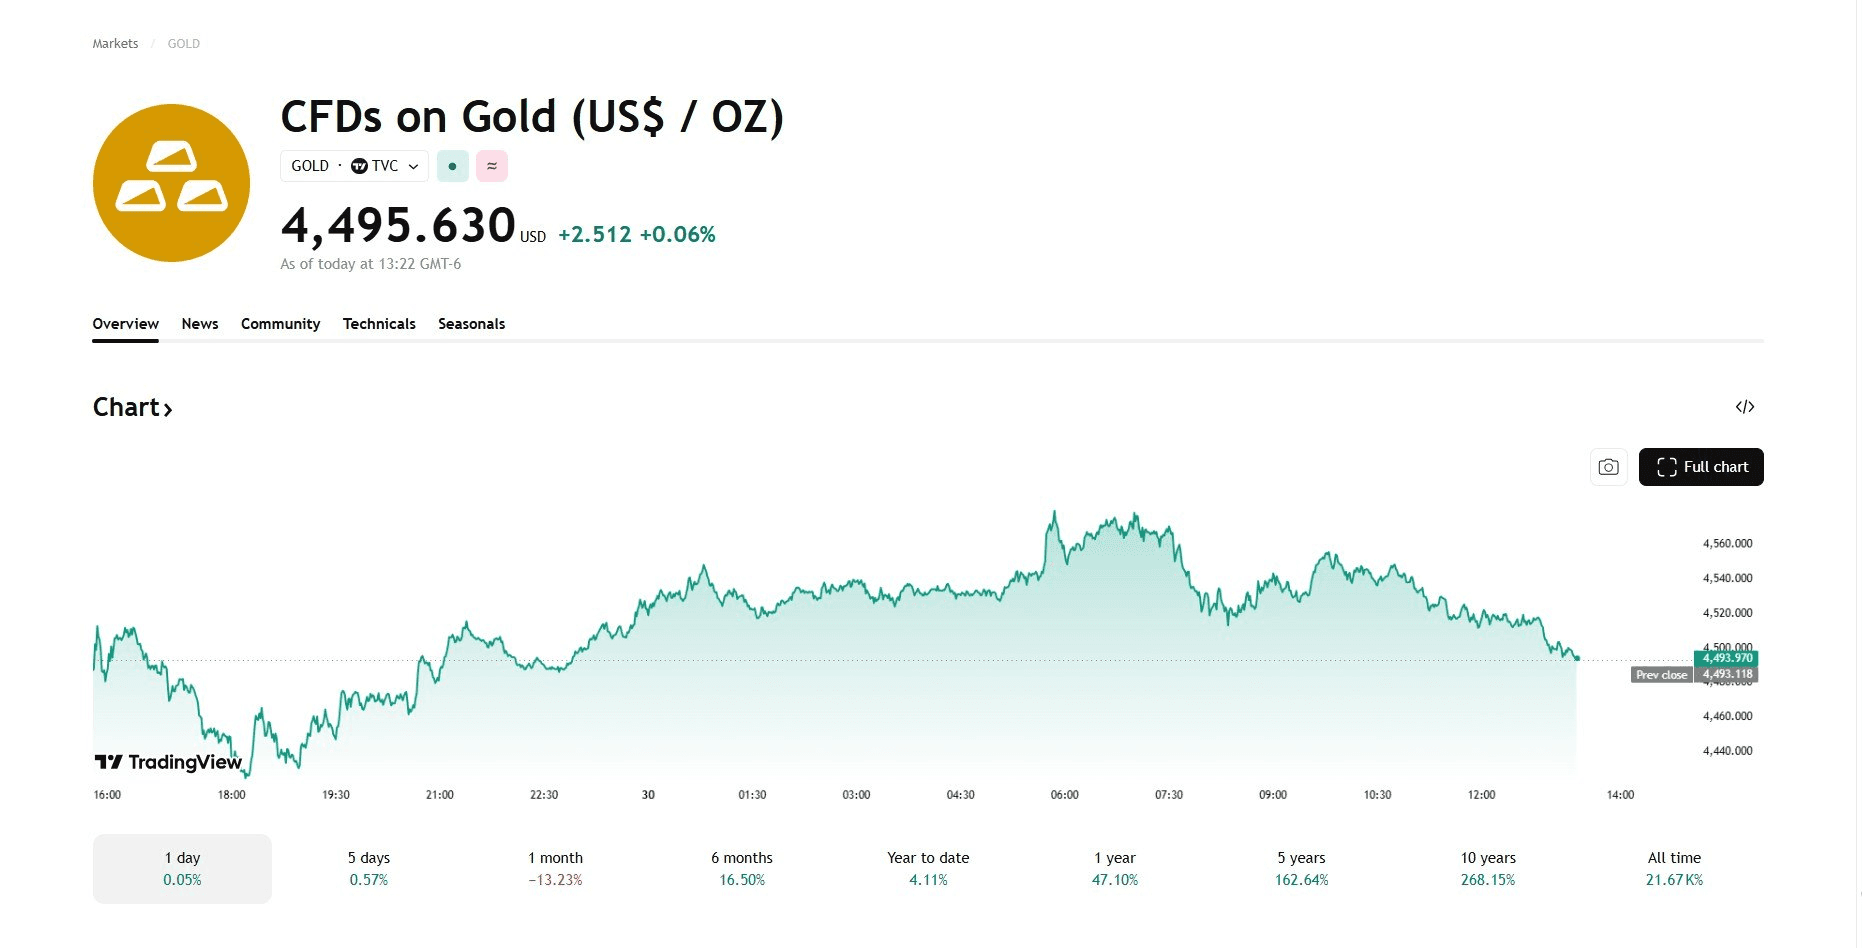Switch to the News tab
Image resolution: width=1862 pixels, height=948 pixels.
(x=200, y=324)
